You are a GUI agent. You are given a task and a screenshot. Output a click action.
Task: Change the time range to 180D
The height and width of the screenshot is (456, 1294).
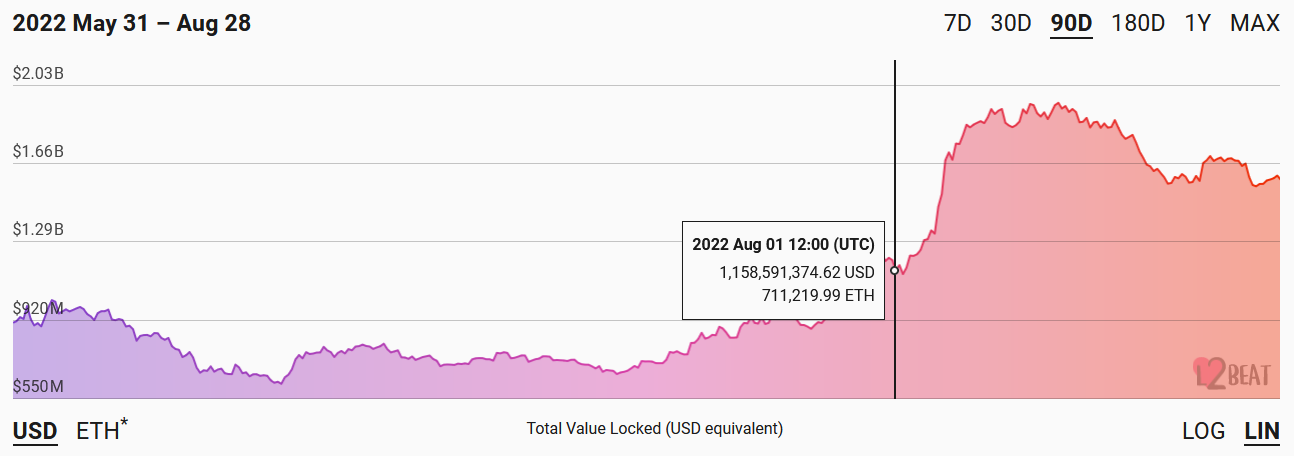point(1138,23)
